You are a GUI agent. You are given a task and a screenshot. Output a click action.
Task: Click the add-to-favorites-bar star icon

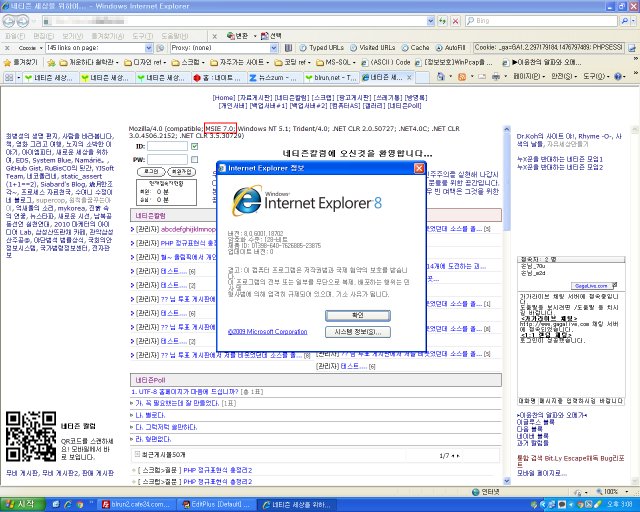[x=51, y=62]
